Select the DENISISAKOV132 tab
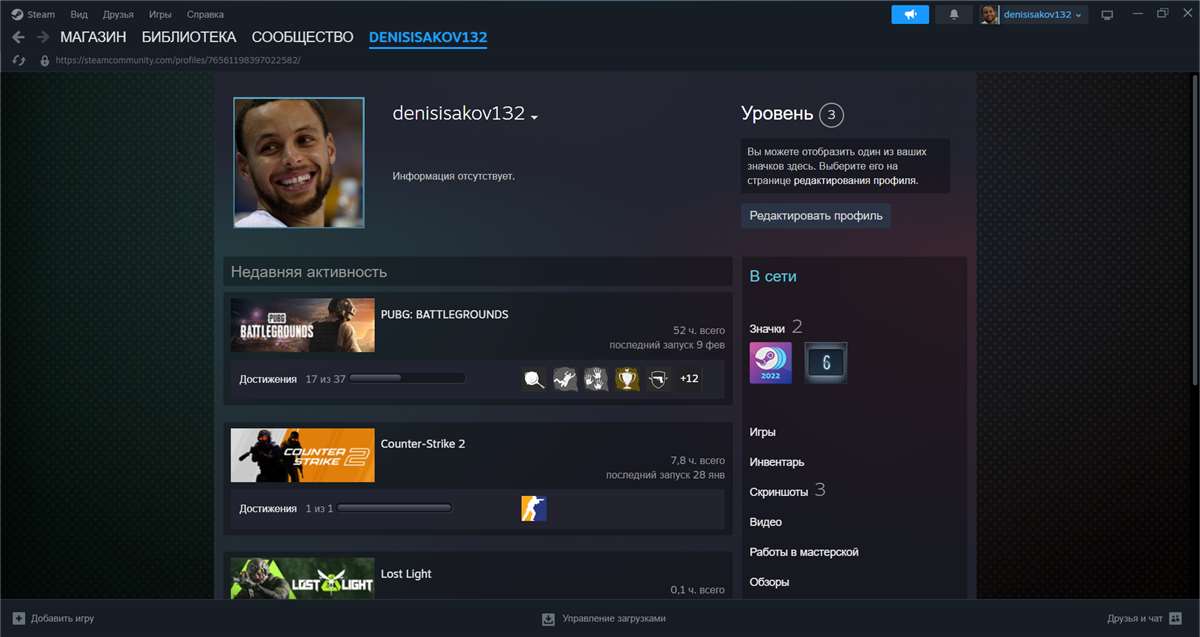Image resolution: width=1200 pixels, height=637 pixels. (428, 37)
